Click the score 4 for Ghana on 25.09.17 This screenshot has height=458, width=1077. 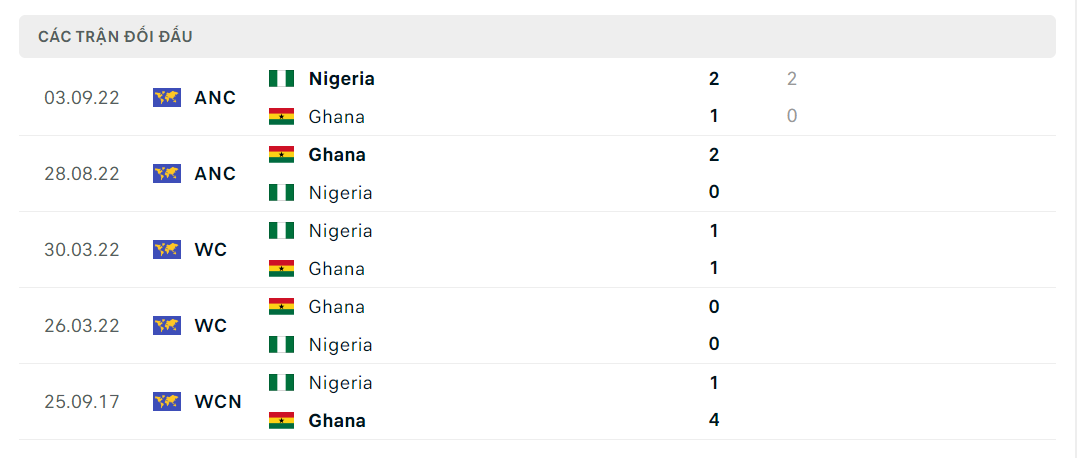[x=714, y=420]
